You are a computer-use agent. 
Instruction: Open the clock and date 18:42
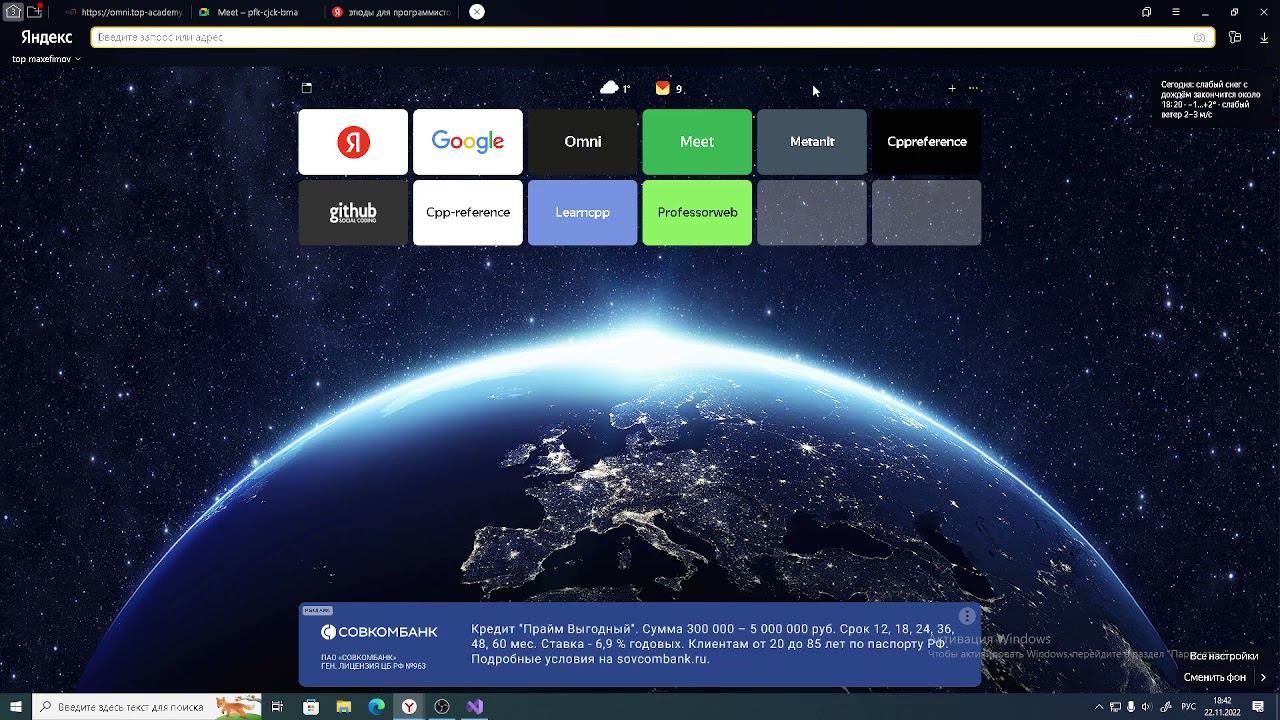(1222, 707)
